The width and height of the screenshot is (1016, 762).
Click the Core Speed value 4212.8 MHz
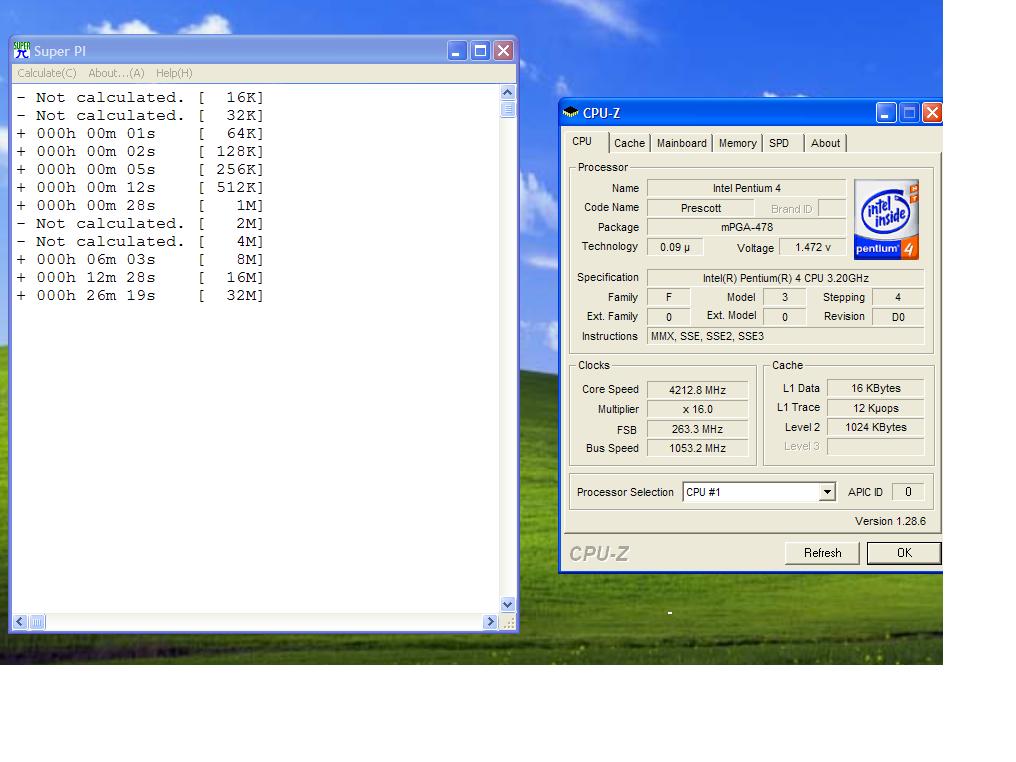click(x=697, y=389)
